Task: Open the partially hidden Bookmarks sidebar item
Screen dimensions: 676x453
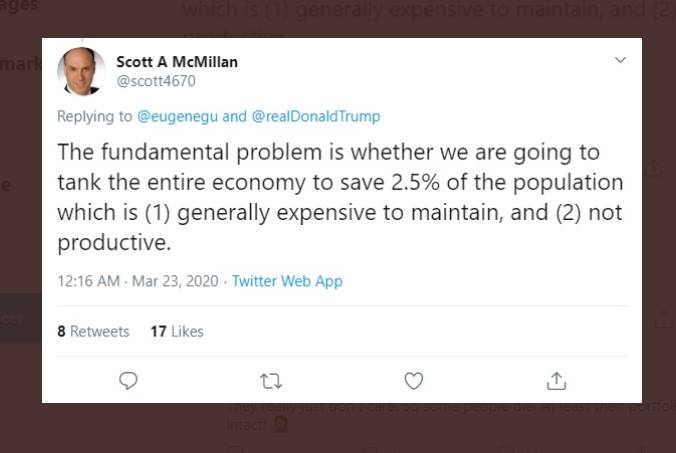Action: (20, 64)
